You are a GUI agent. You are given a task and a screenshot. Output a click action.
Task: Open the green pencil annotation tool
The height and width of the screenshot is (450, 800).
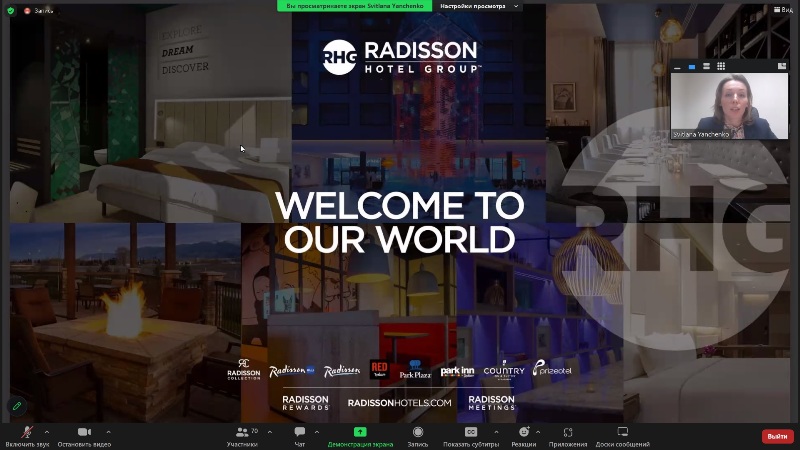point(17,406)
